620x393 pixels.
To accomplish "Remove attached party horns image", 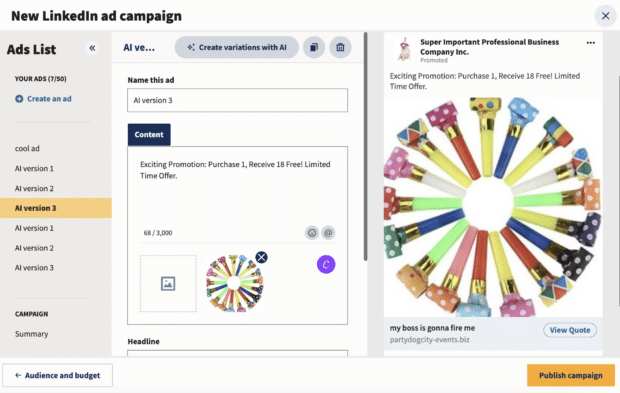I will tap(261, 257).
